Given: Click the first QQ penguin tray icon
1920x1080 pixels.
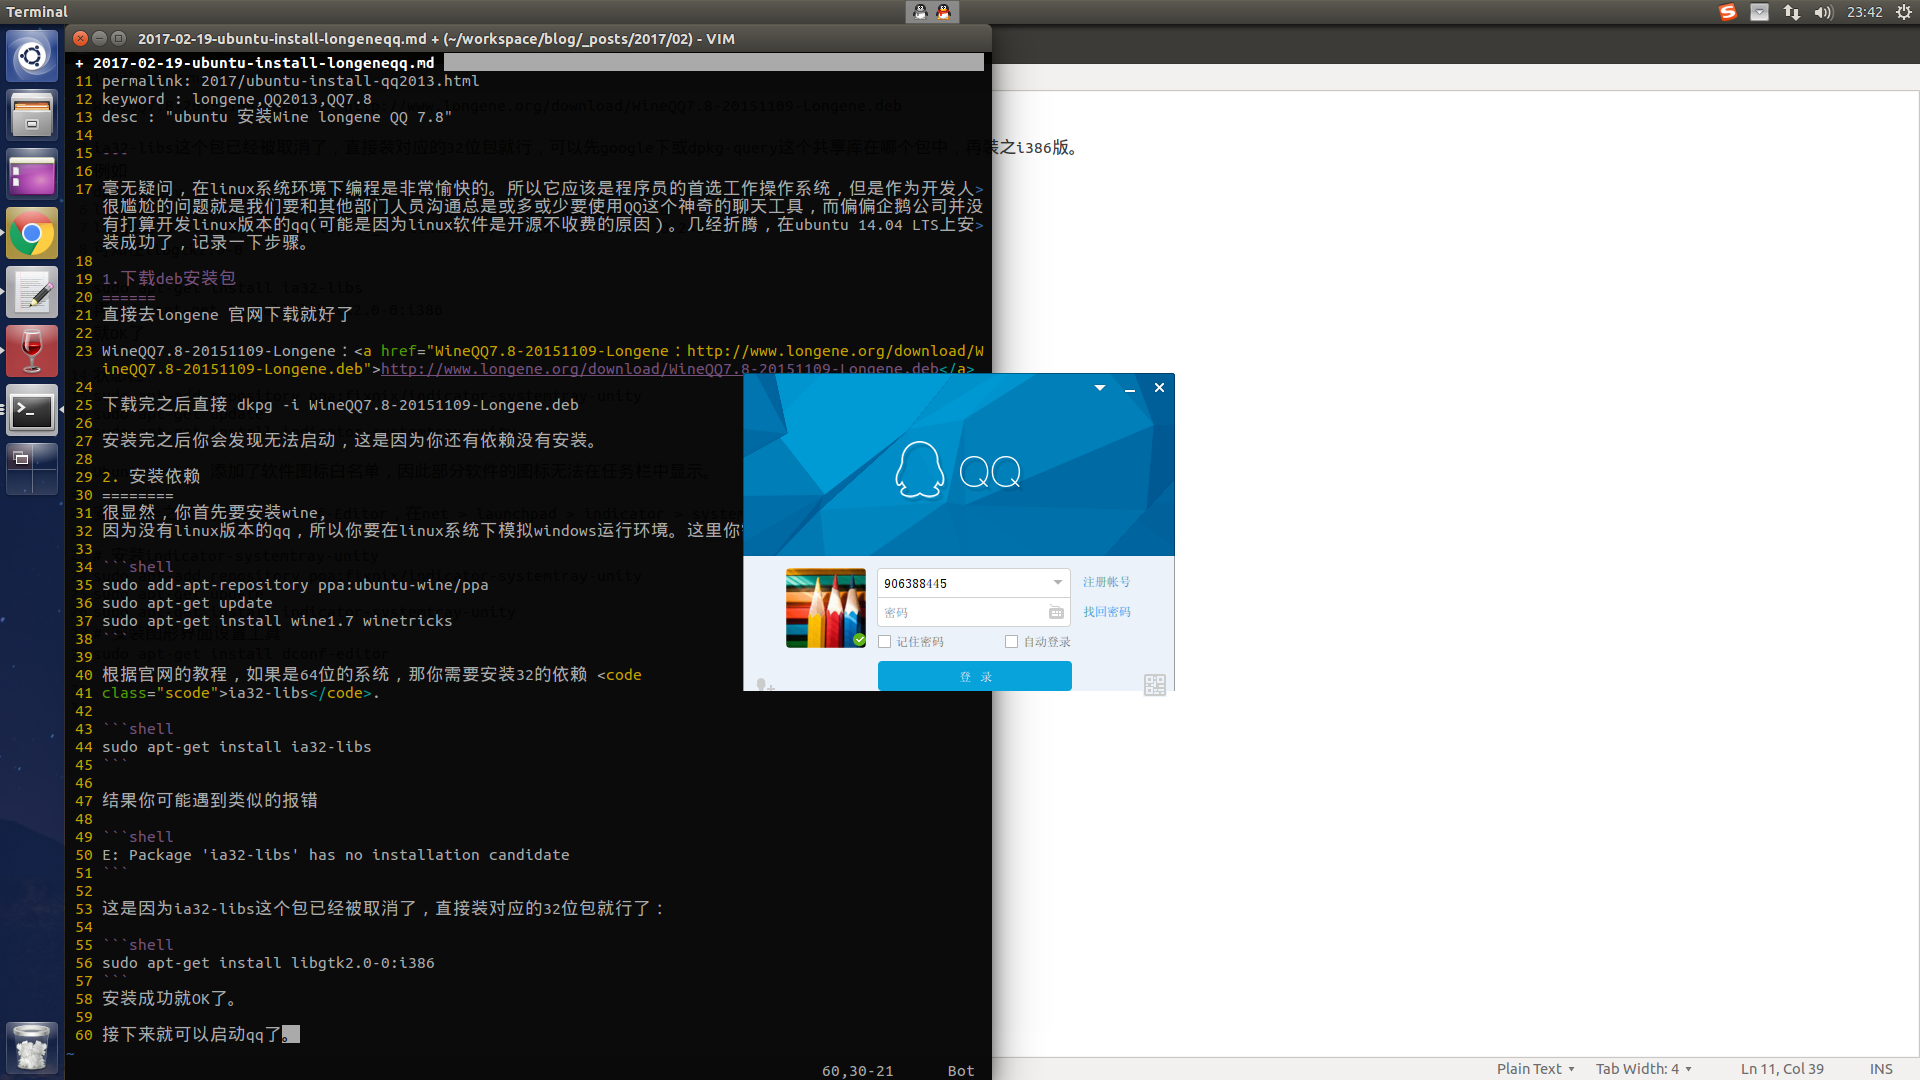Looking at the screenshot, I should coord(921,12).
